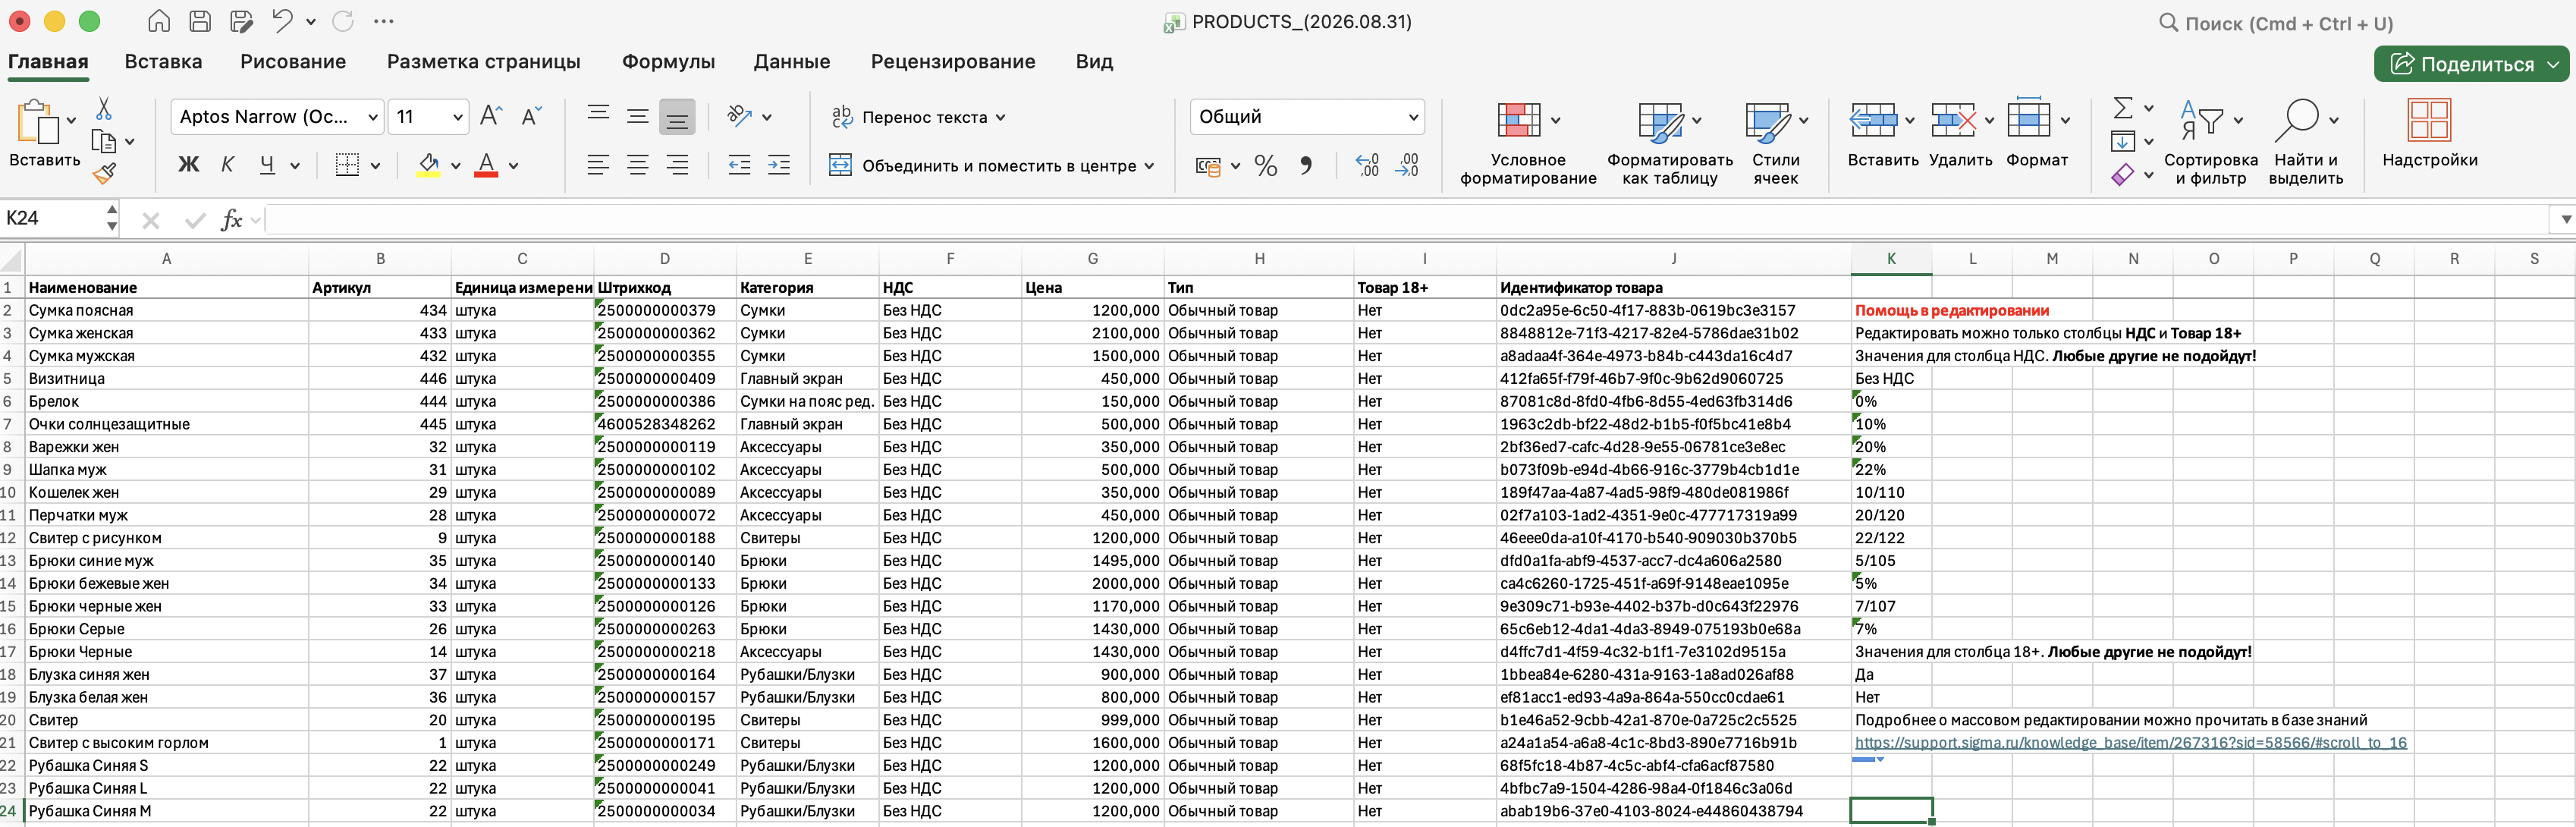Screen dimensions: 2576x827
Task: Align text to top of cell
Action: (598, 116)
